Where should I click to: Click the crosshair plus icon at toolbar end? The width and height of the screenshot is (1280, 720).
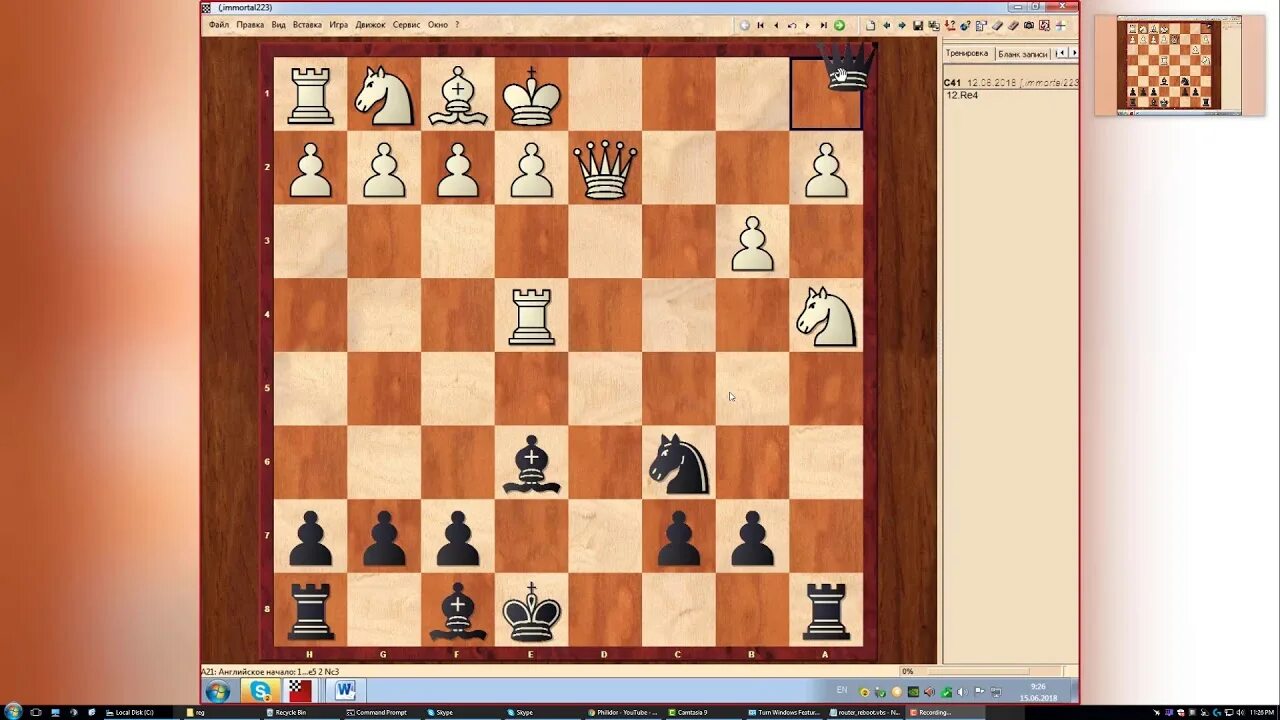(1060, 25)
